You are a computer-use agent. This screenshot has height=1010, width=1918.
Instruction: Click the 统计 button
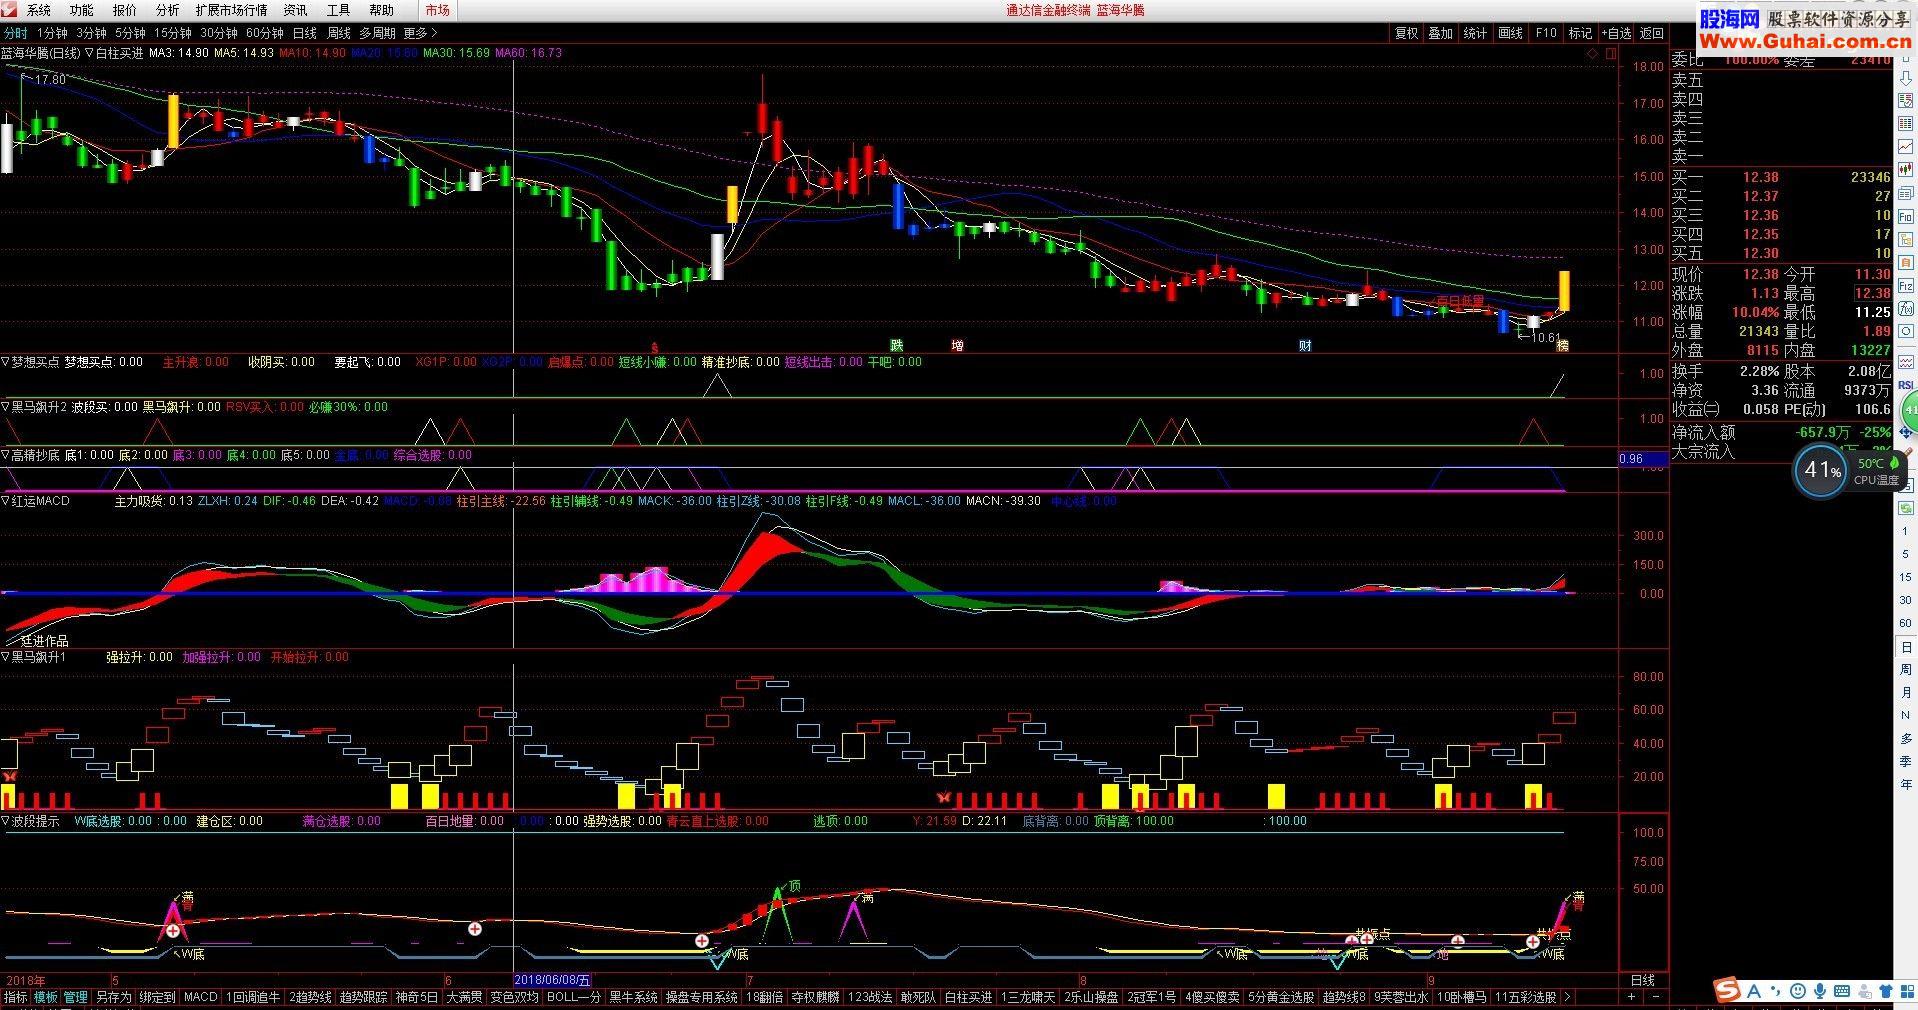tap(1475, 33)
